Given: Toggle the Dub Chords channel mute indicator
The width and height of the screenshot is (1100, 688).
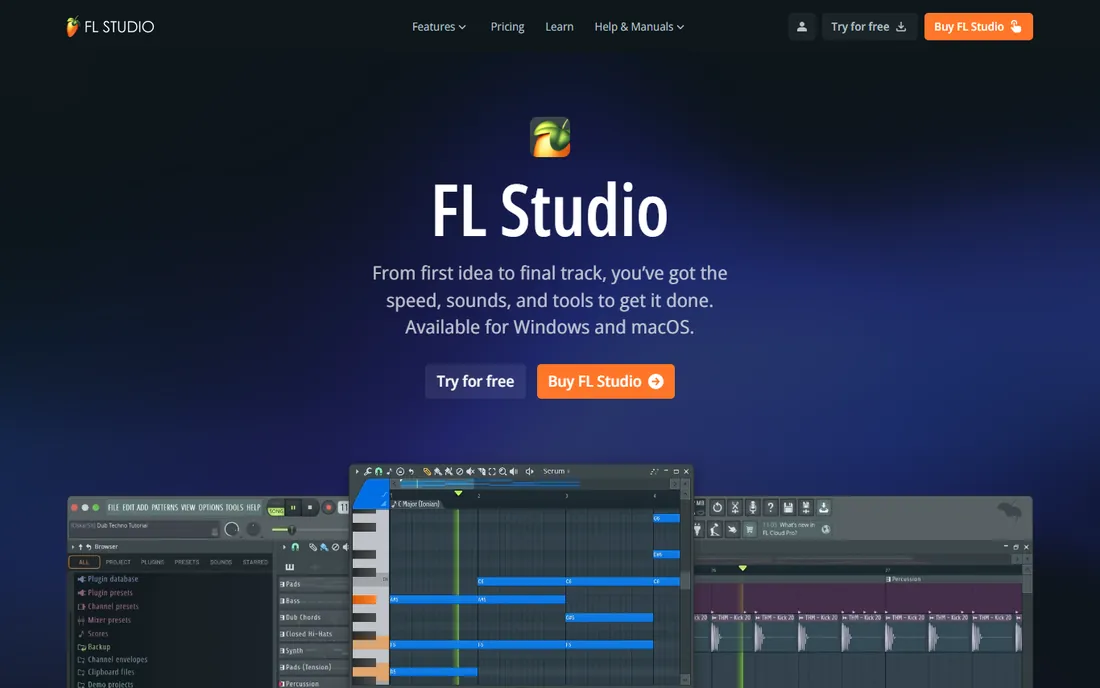Looking at the screenshot, I should coord(282,617).
